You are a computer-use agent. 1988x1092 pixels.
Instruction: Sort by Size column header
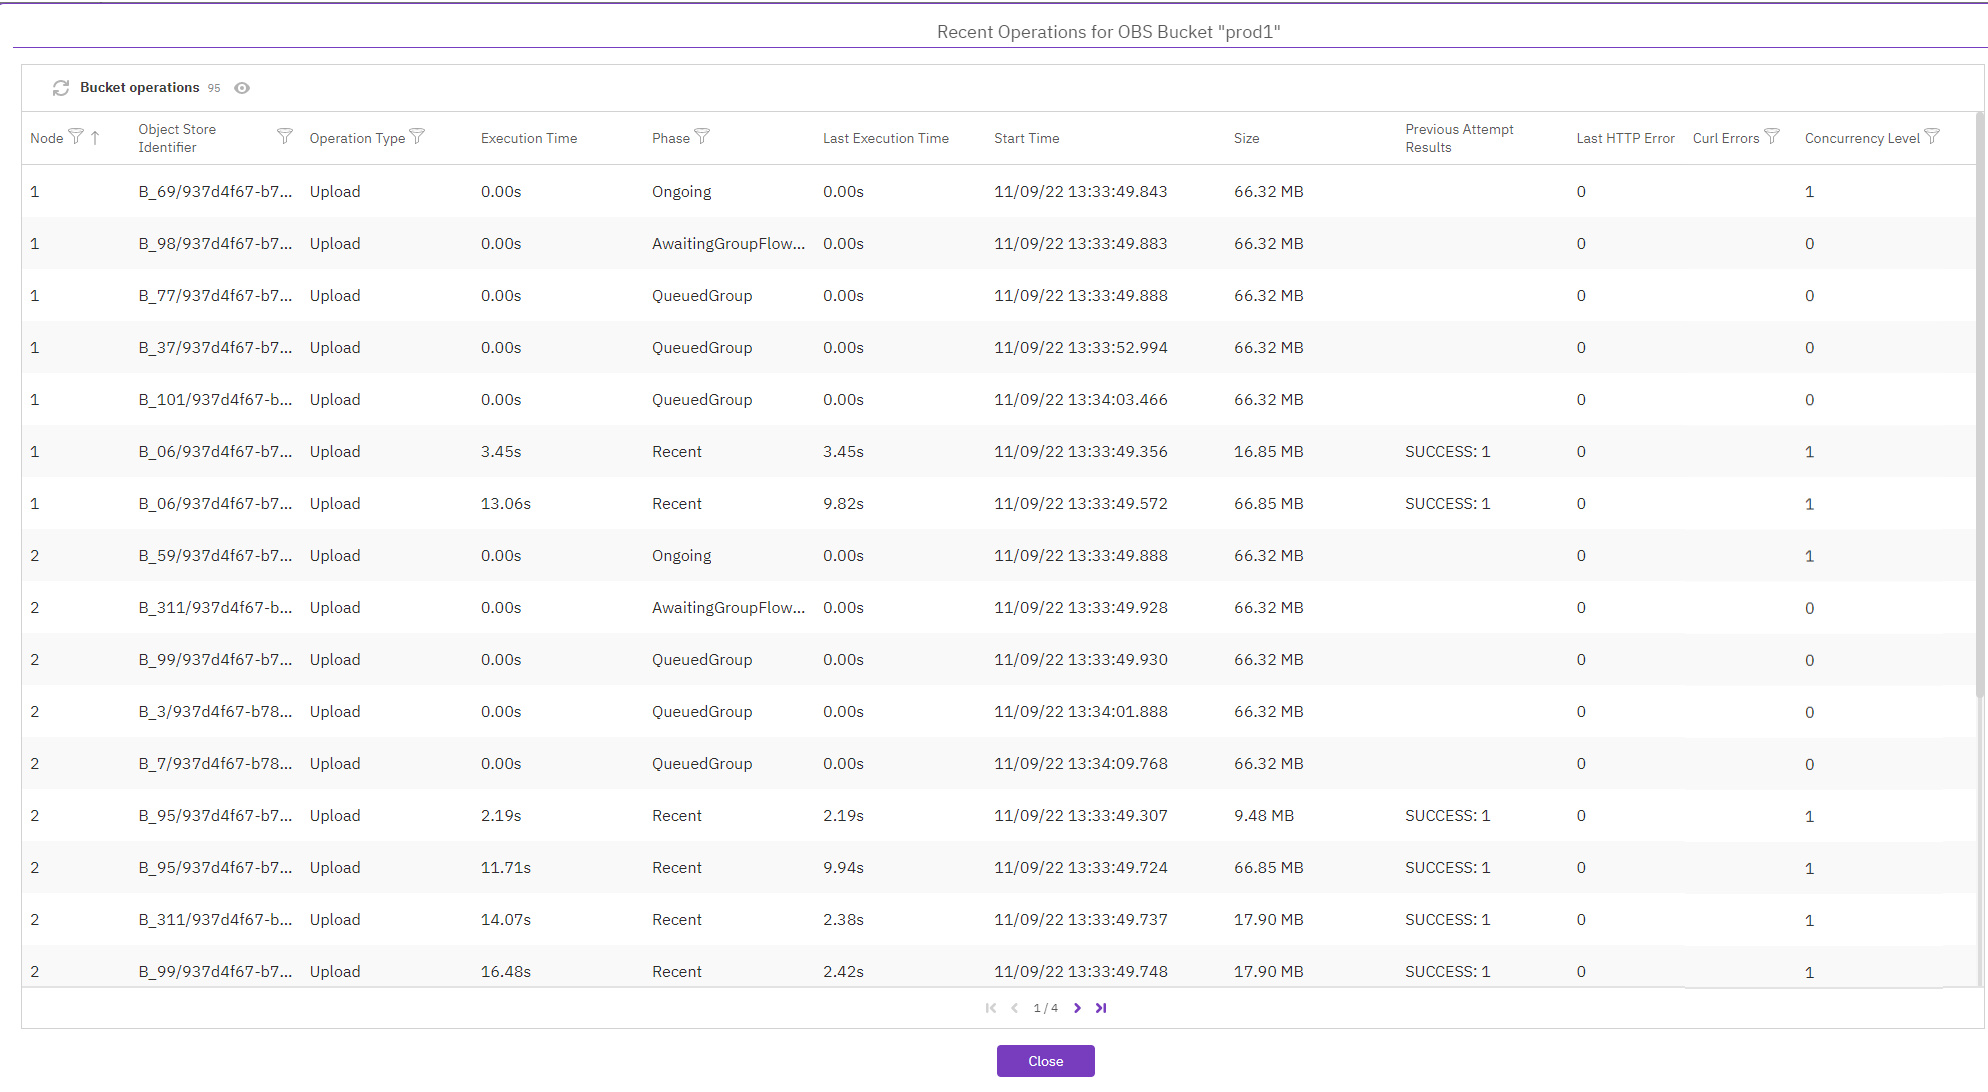[x=1246, y=138]
